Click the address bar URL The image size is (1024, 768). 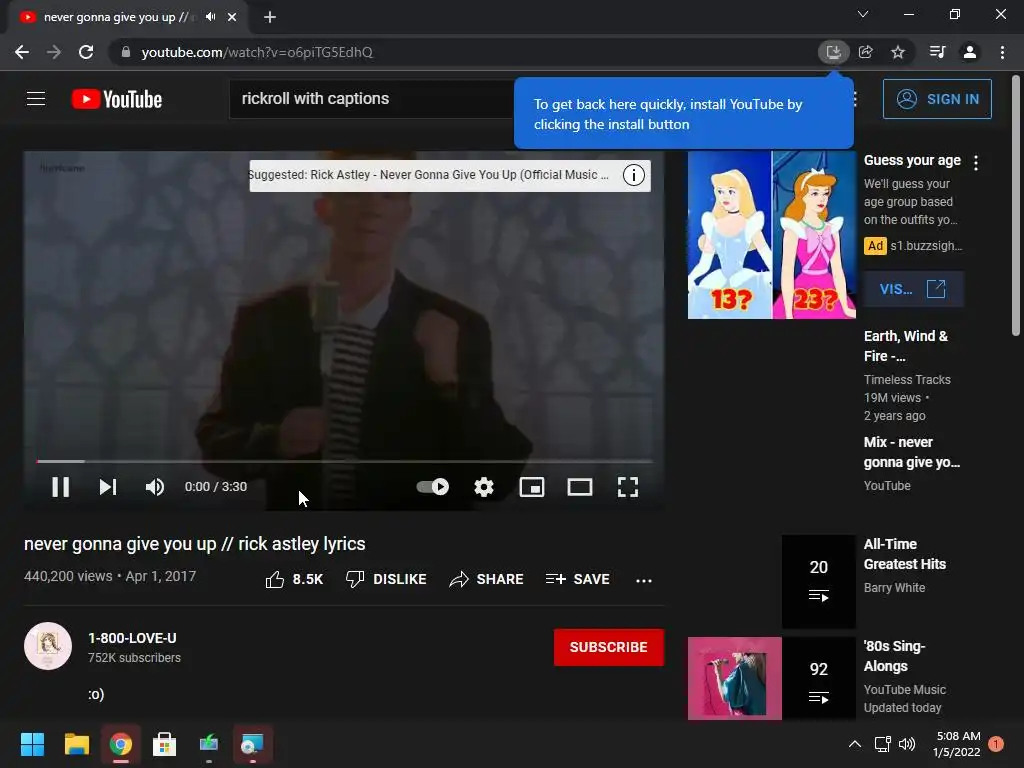pos(257,52)
